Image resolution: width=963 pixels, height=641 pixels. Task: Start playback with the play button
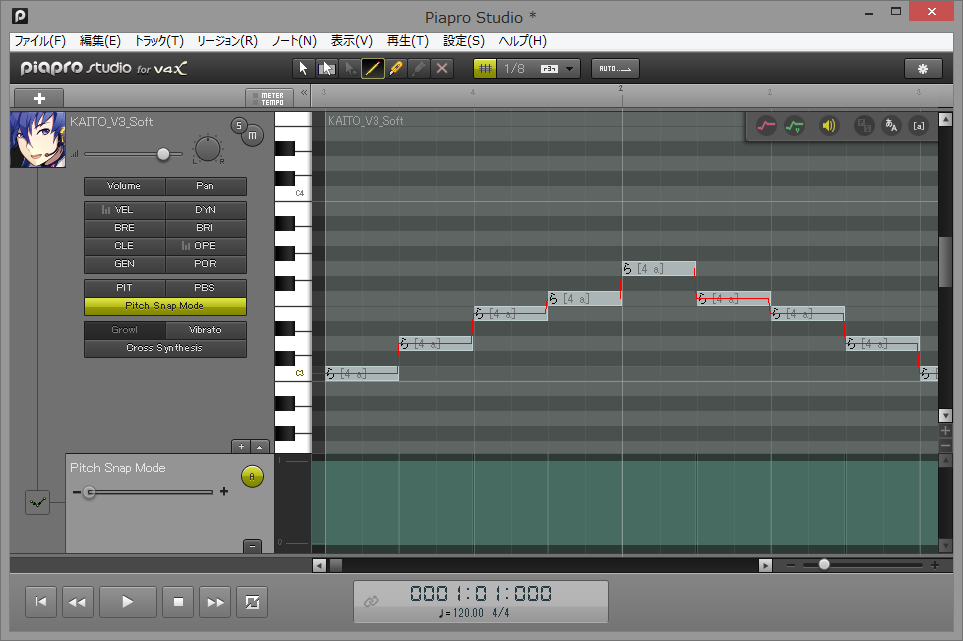point(128,602)
